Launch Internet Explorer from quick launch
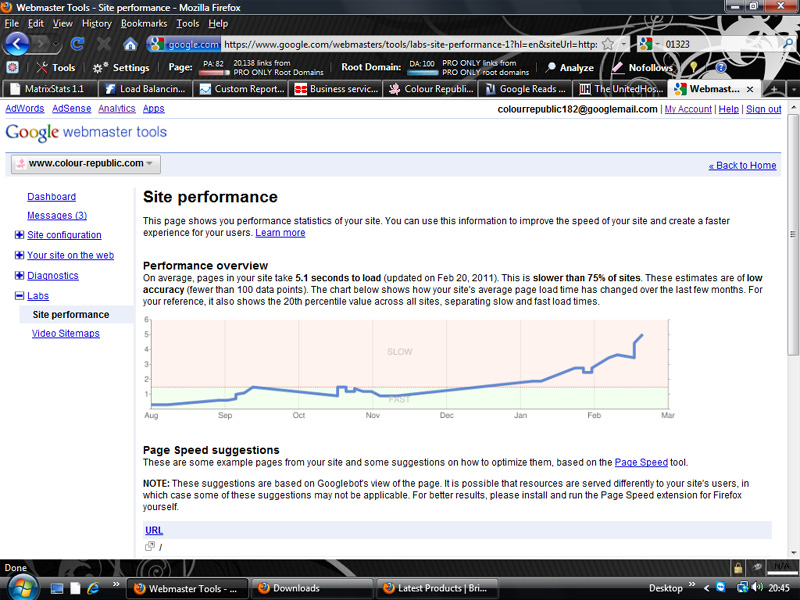Screen dimensions: 800x600 (93, 588)
